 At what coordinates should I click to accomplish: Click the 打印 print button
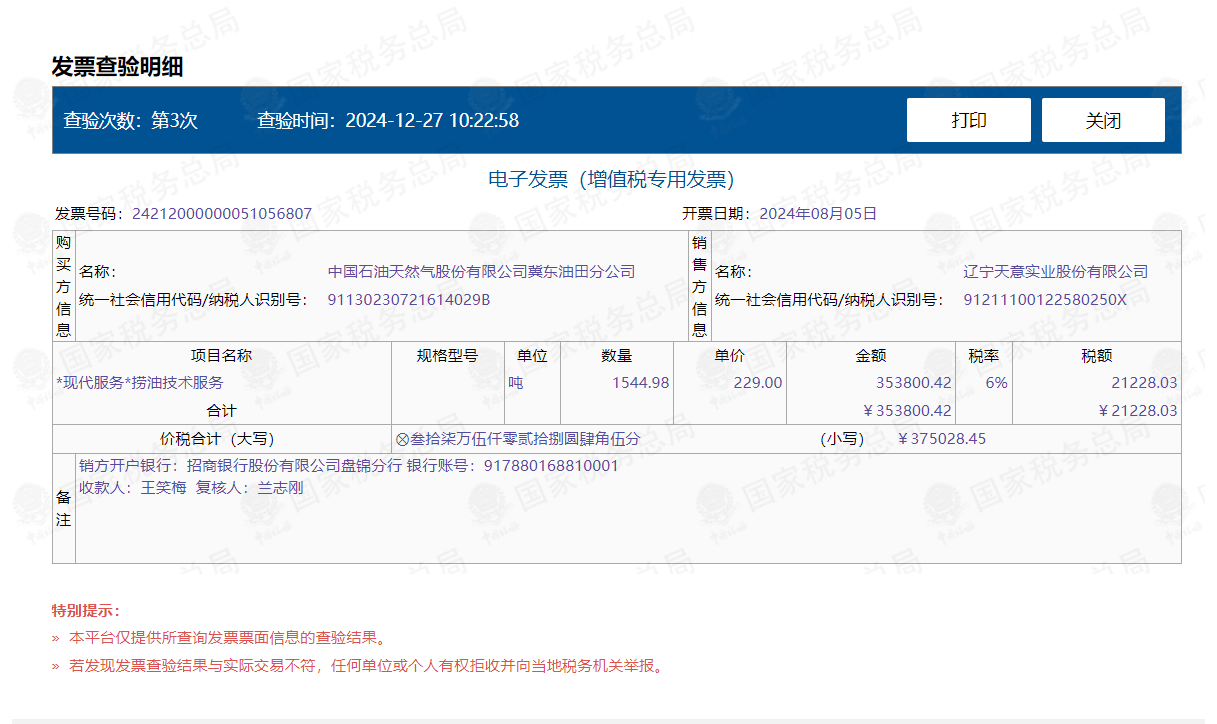click(x=968, y=120)
